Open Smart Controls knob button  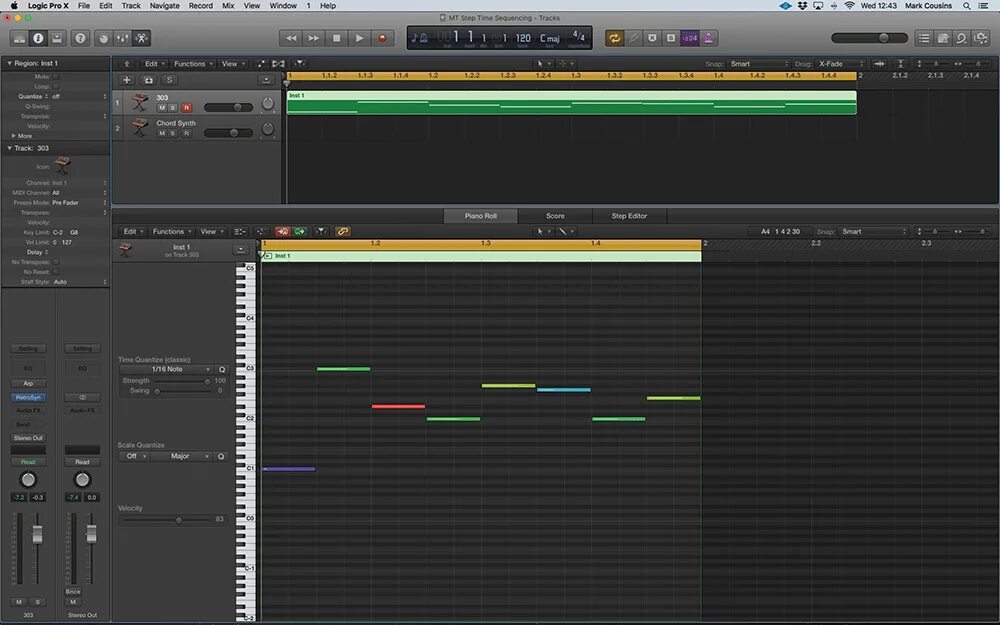[x=103, y=38]
